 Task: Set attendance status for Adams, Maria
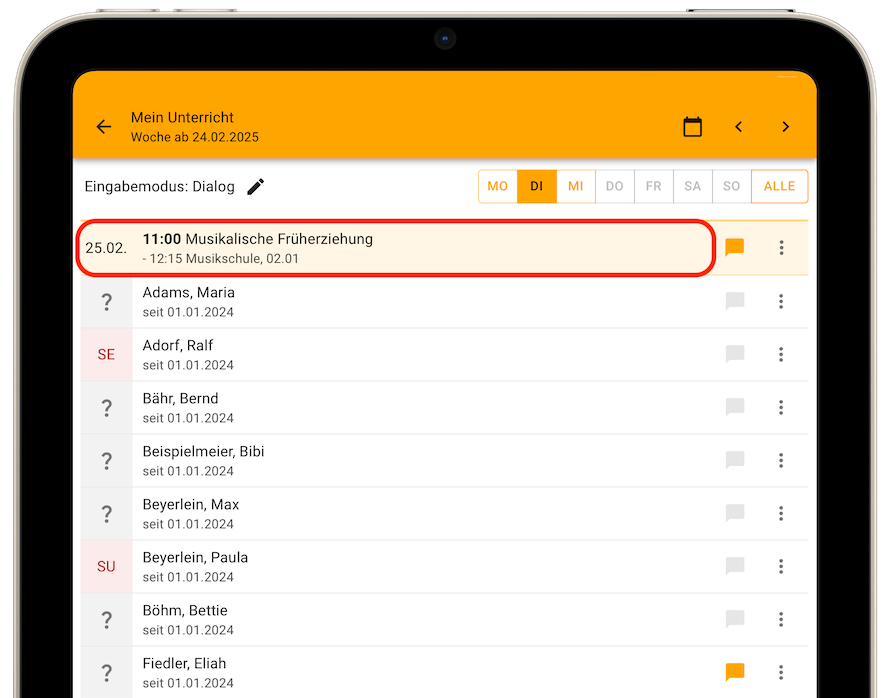pyautogui.click(x=107, y=302)
